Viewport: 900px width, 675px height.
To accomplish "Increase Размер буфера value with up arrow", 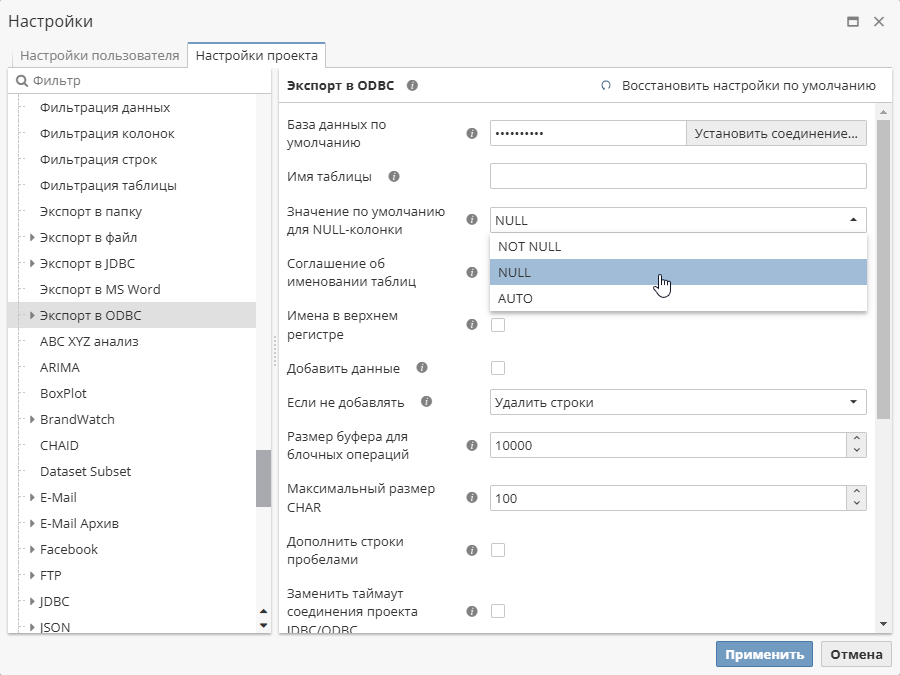I will pyautogui.click(x=856, y=439).
